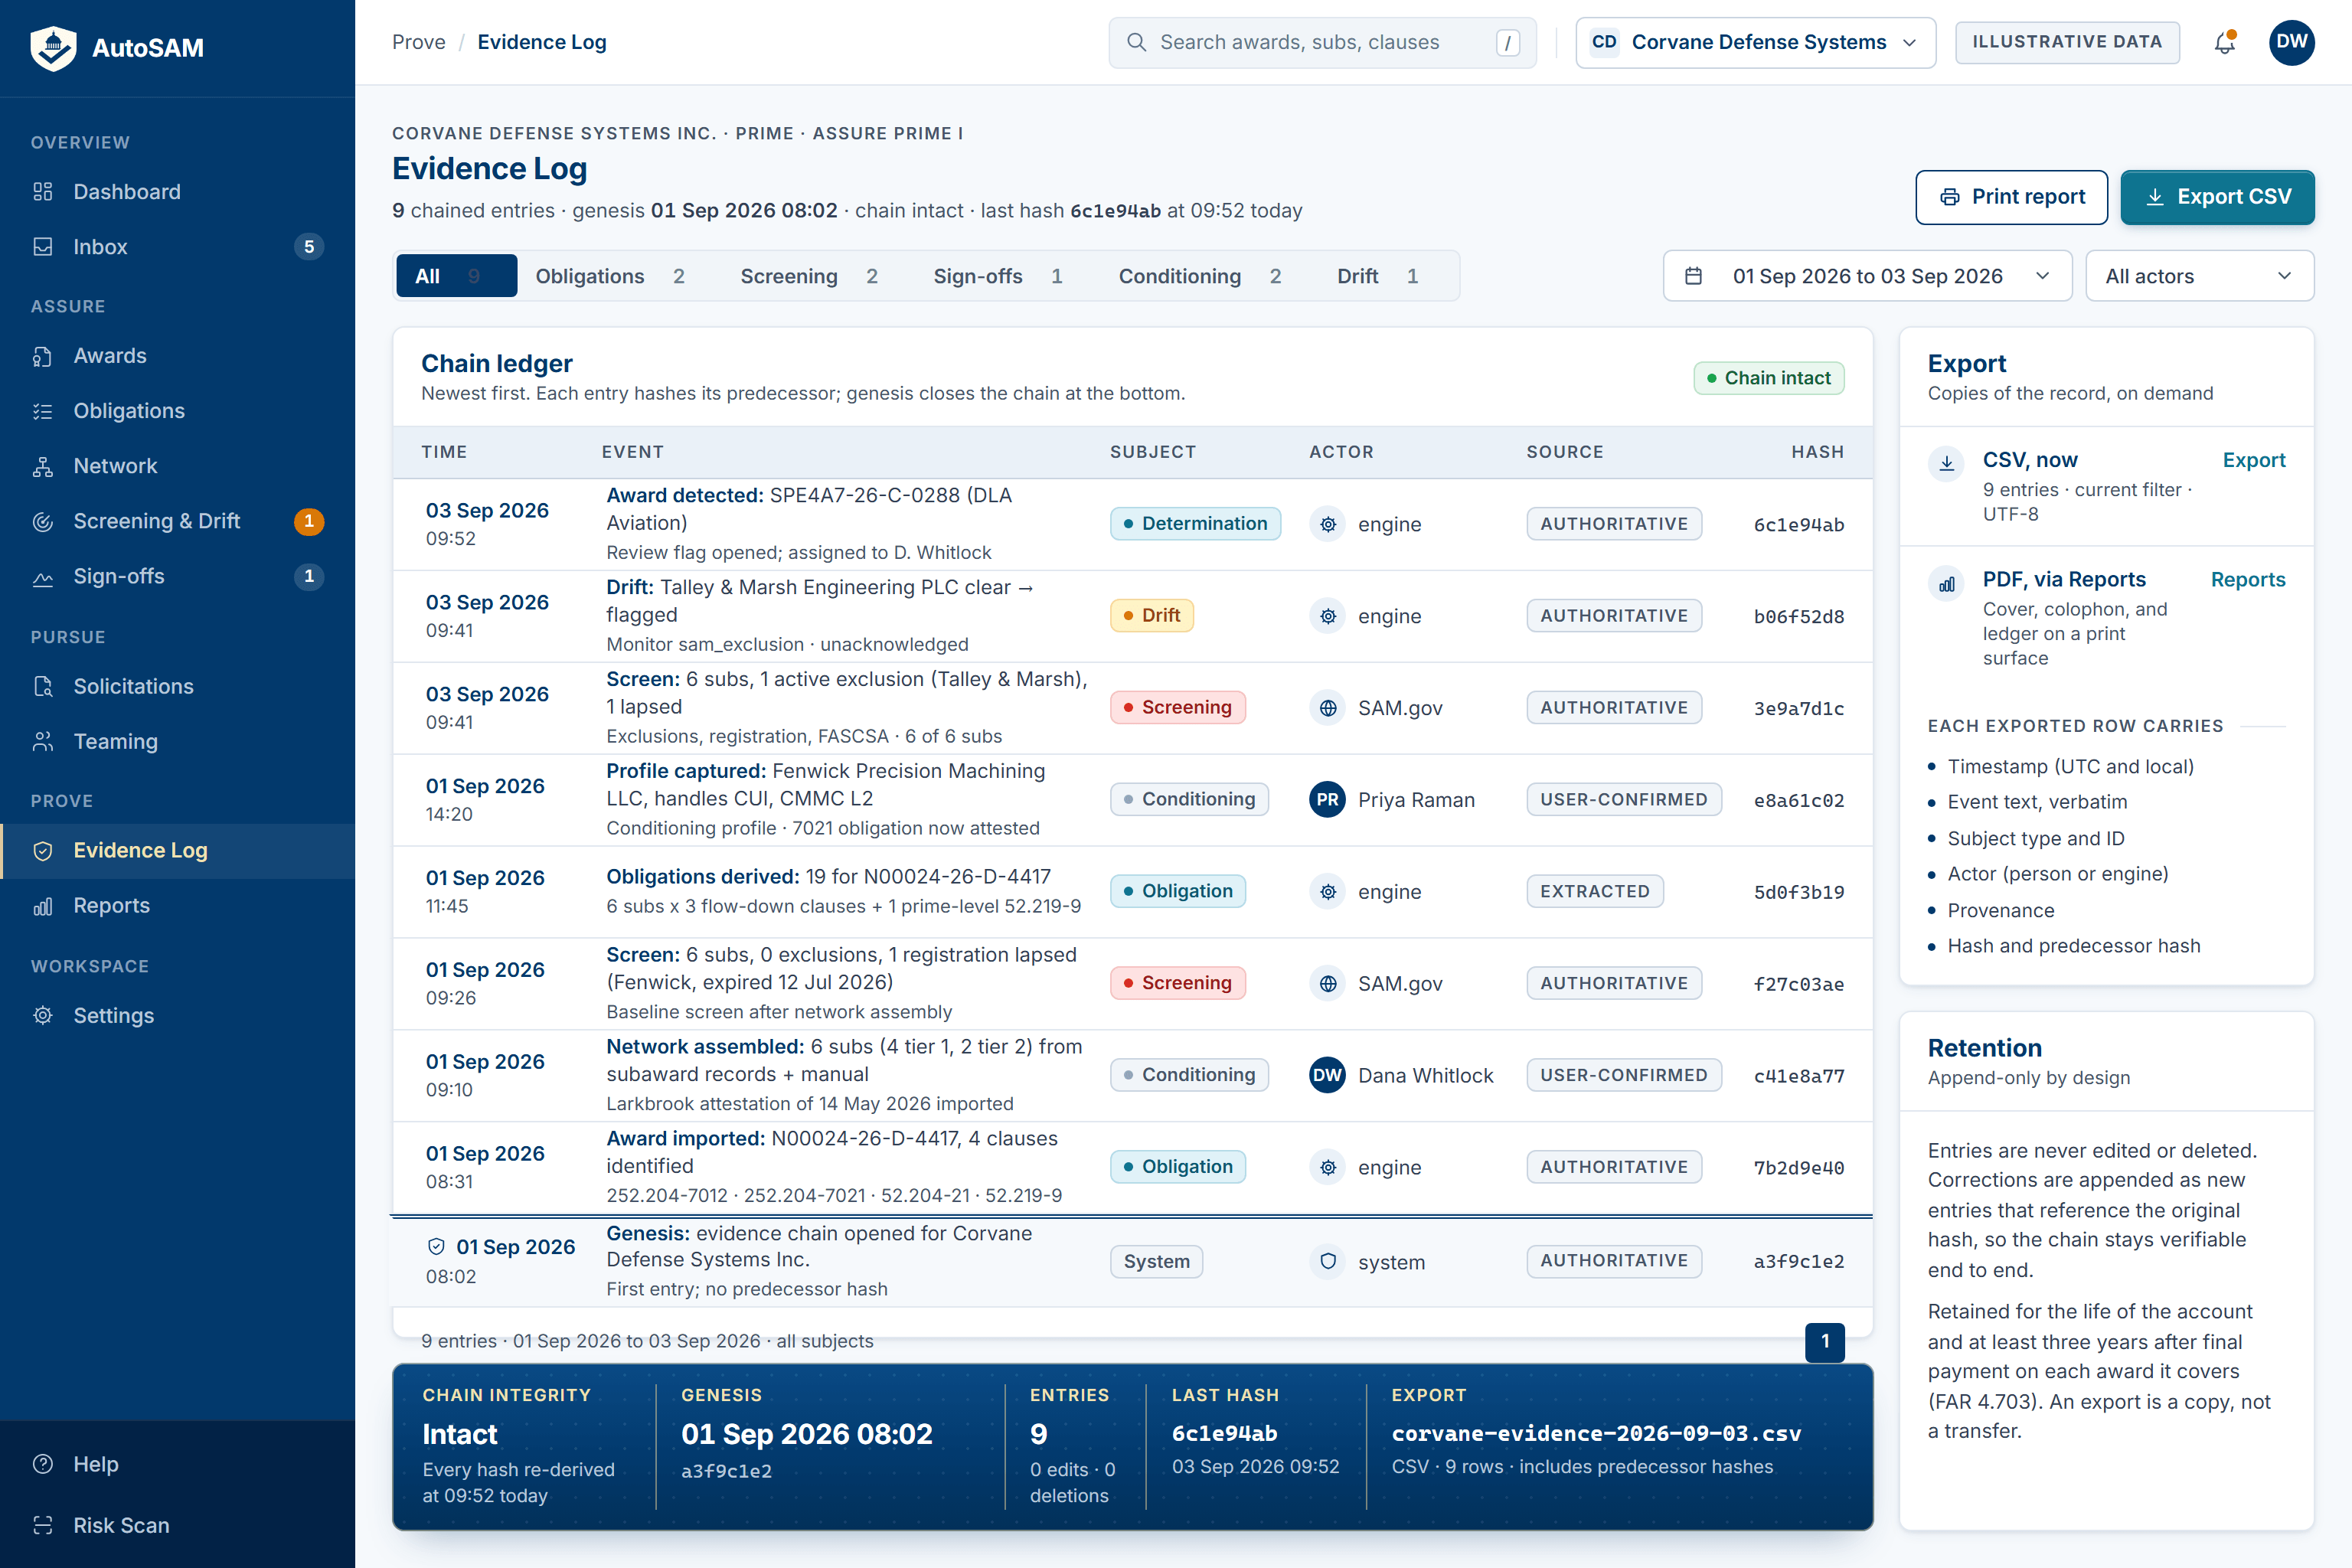Viewport: 2352px width, 1568px height.
Task: Click the EXTRACTED source badge
Action: (x=1594, y=891)
